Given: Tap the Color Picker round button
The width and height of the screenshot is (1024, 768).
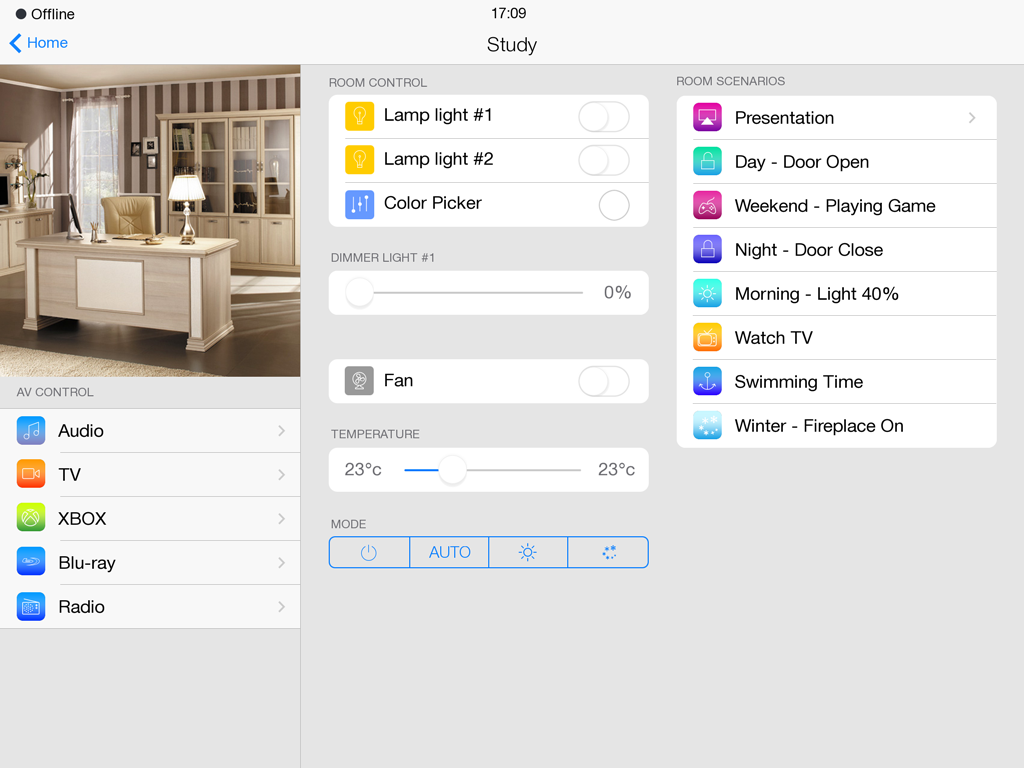Looking at the screenshot, I should click(614, 205).
